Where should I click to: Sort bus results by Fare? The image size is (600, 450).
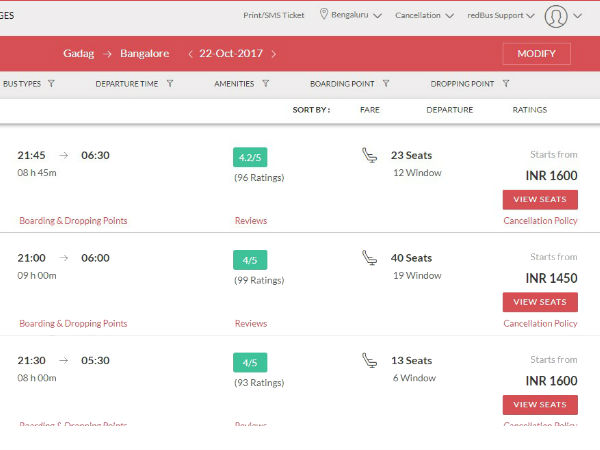370,110
